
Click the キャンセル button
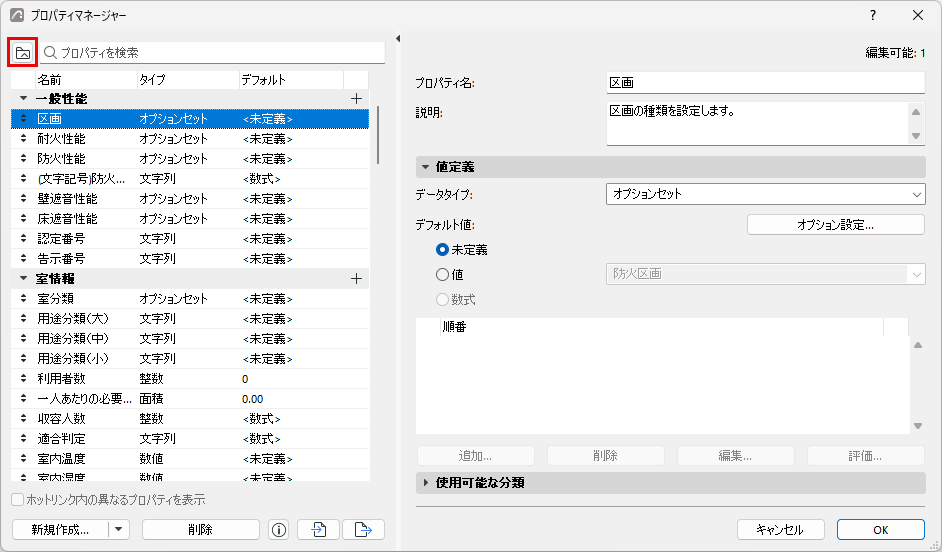tap(780, 530)
